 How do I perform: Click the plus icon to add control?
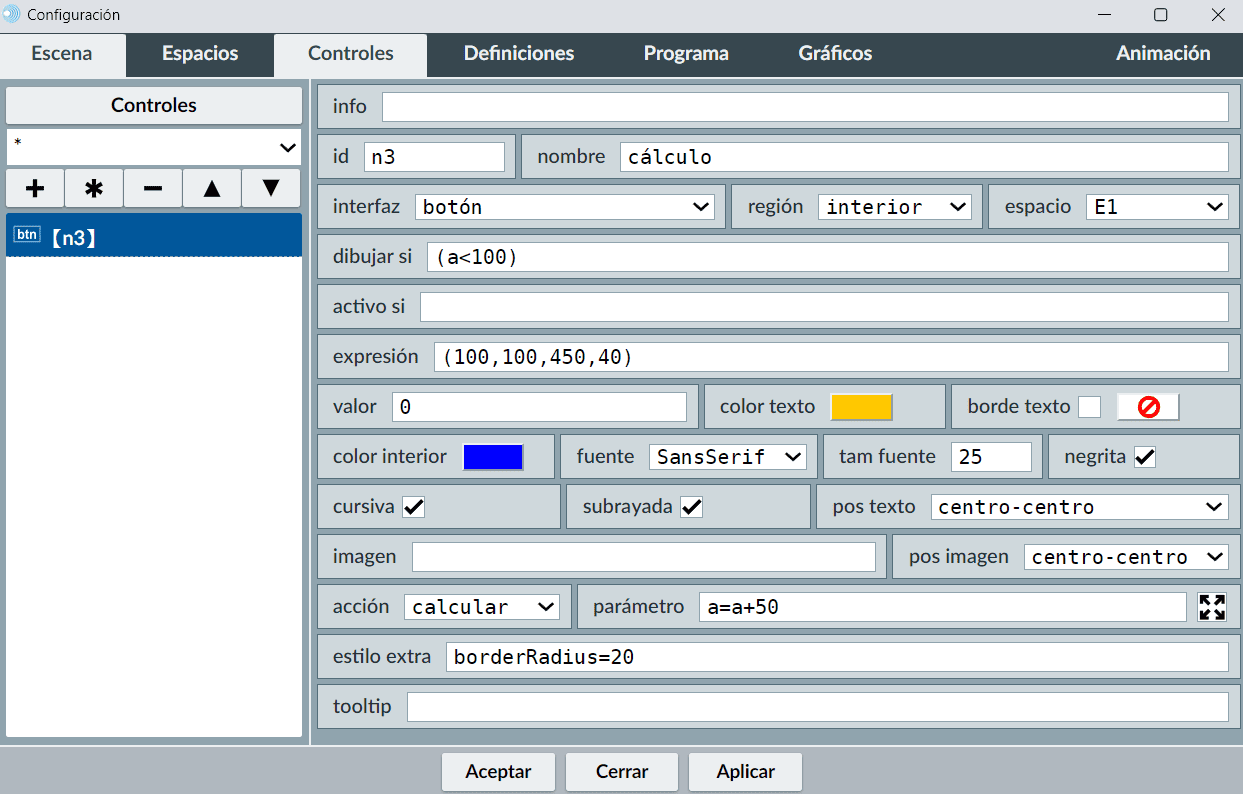click(35, 188)
